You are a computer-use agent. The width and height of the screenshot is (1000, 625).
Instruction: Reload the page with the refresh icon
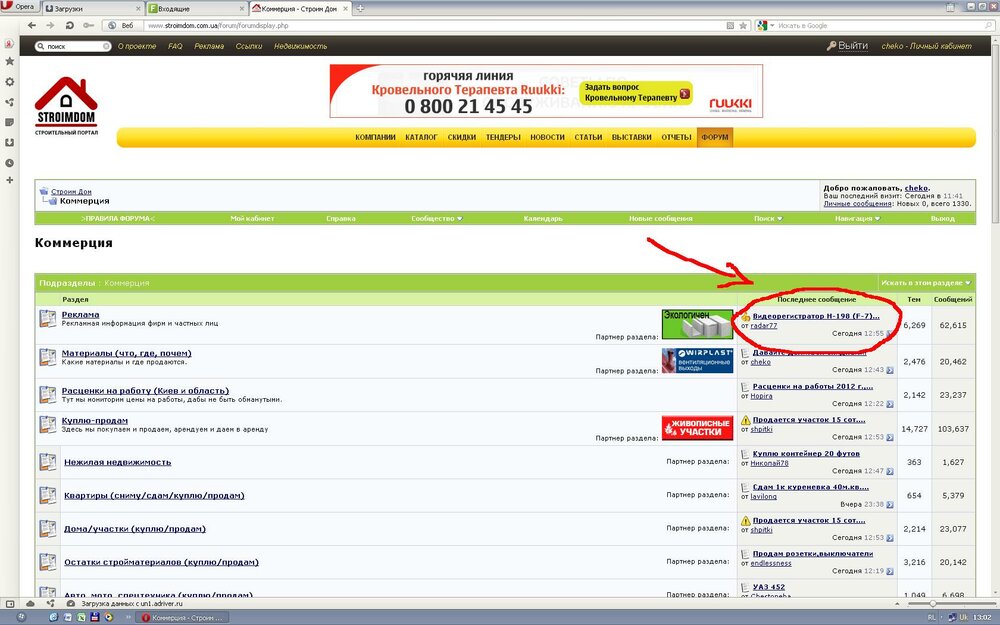69,26
